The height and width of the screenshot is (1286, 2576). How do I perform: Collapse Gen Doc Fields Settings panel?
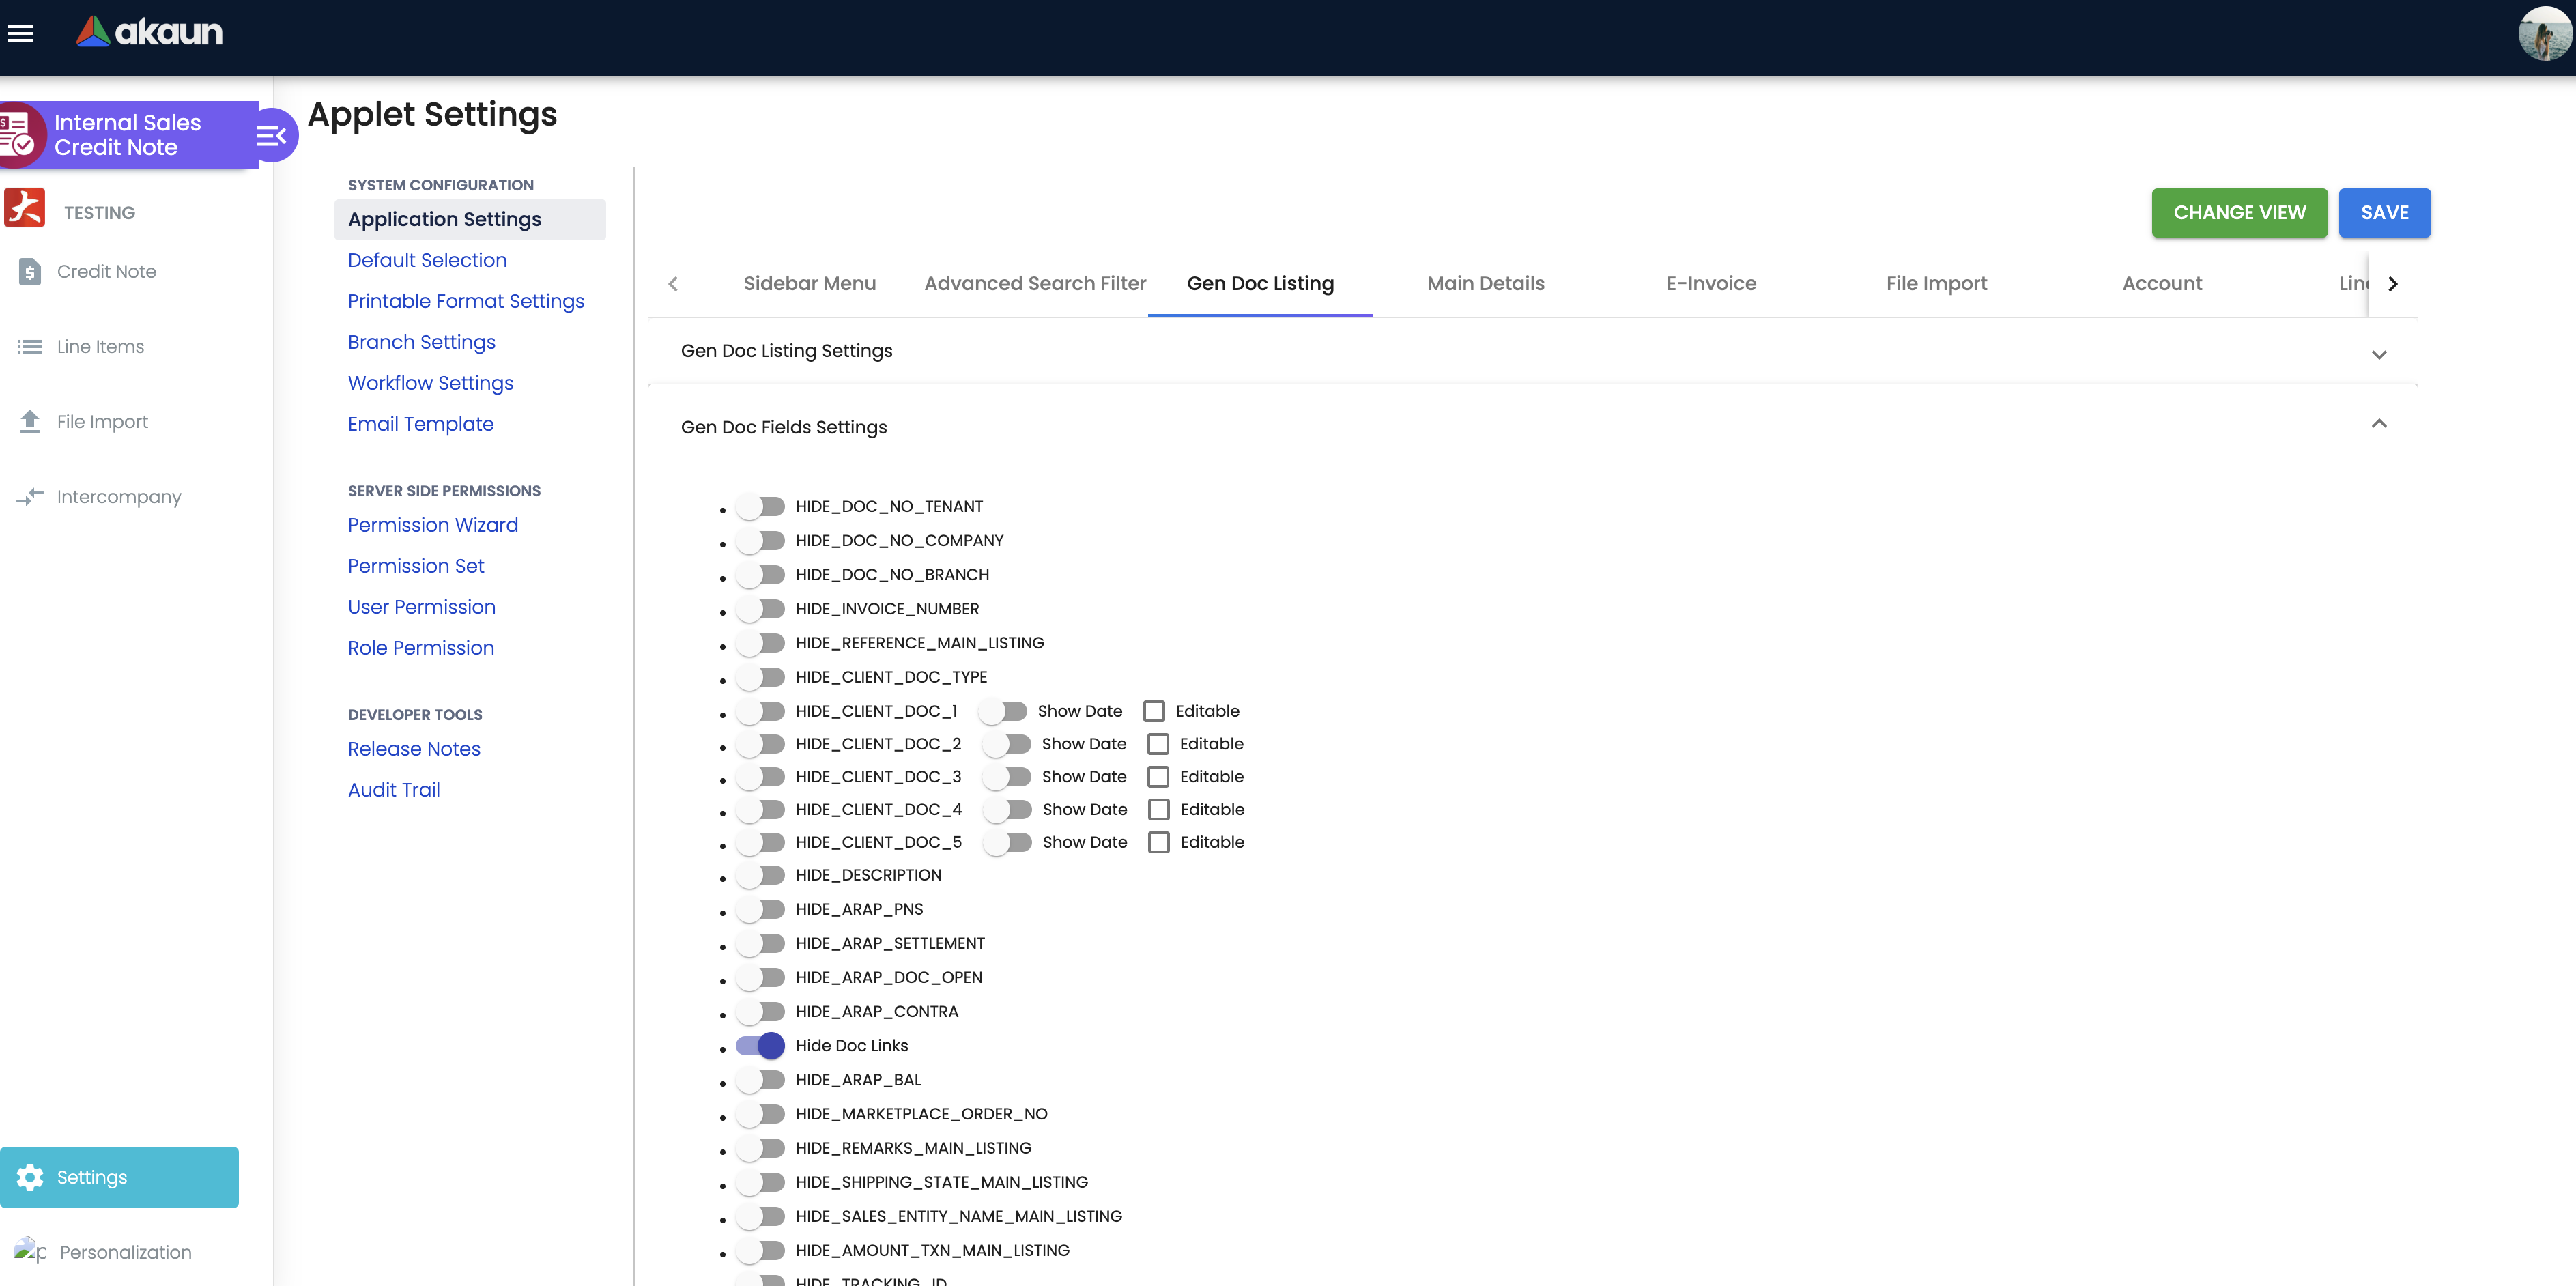pyautogui.click(x=1532, y=426)
